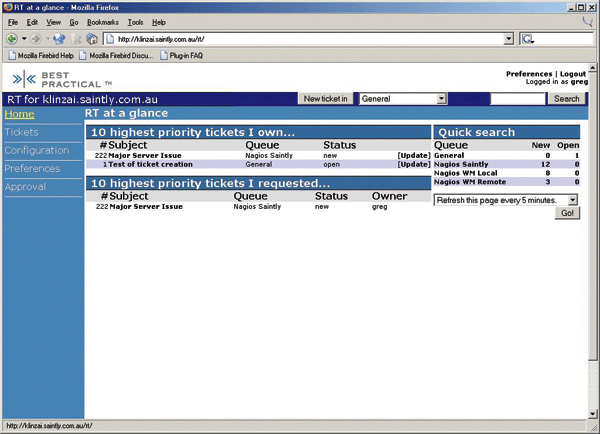Click the Go! button
This screenshot has width=600, height=434.
tap(567, 214)
